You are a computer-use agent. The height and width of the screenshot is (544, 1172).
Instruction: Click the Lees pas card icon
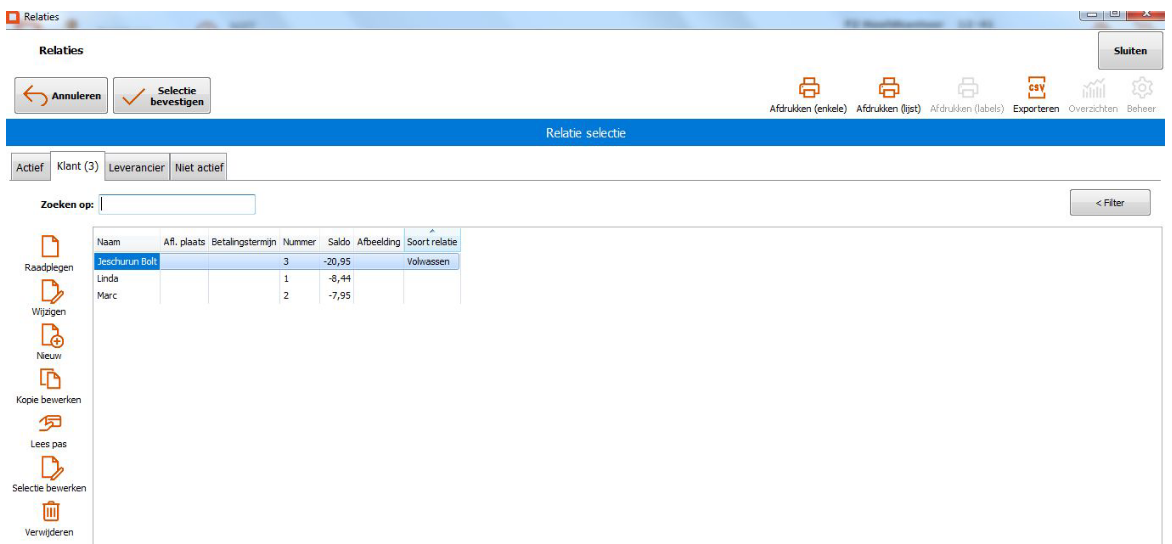pos(49,423)
